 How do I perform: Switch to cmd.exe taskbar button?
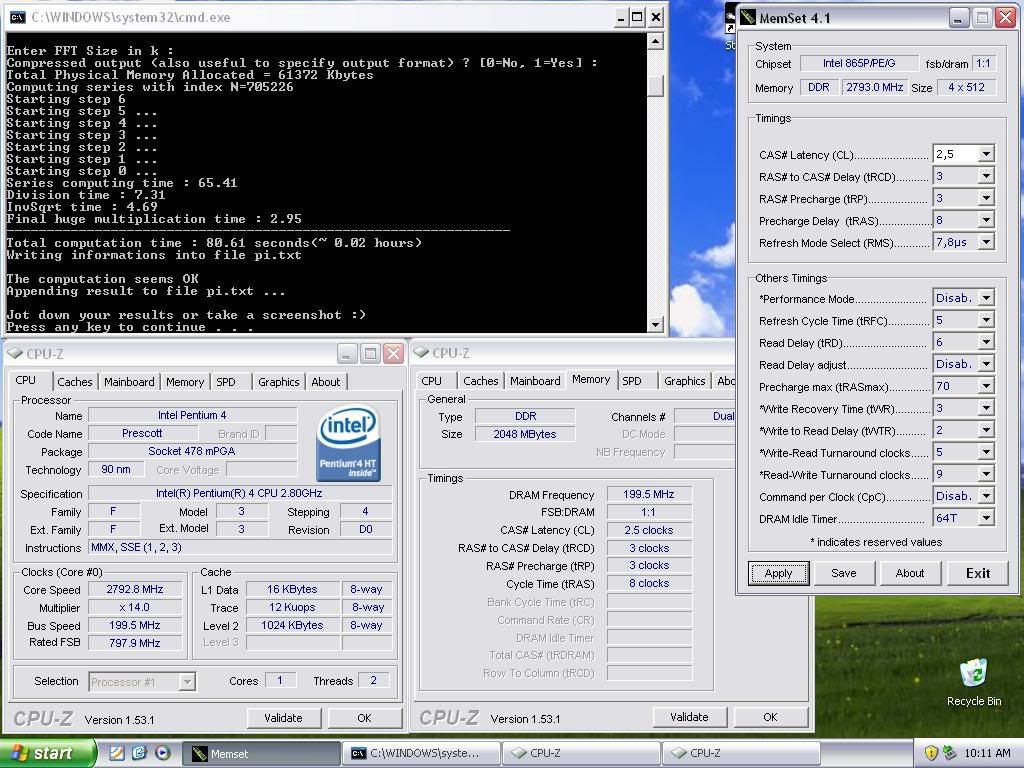pyautogui.click(x=421, y=754)
